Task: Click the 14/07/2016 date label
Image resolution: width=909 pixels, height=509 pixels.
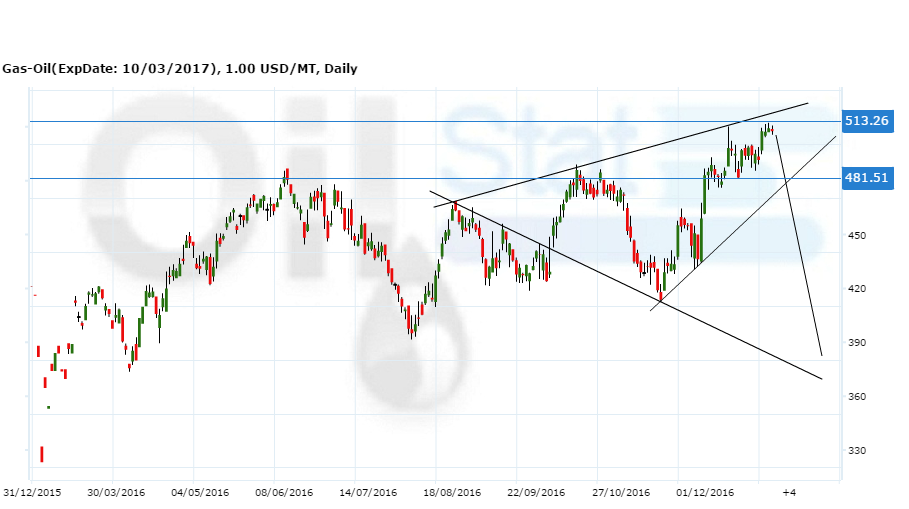Action: click(367, 493)
